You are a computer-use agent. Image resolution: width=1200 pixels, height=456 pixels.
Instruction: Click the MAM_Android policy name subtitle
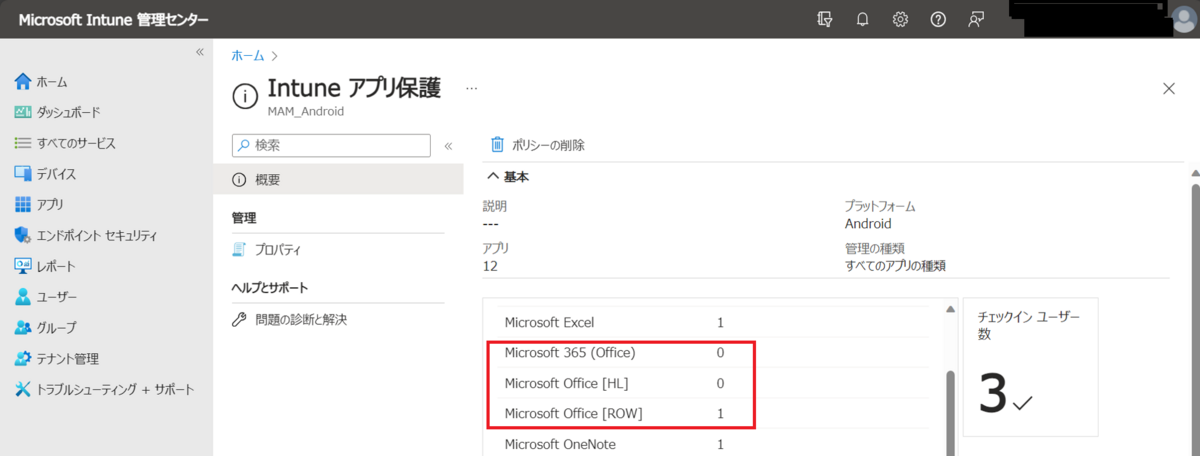pyautogui.click(x=306, y=112)
